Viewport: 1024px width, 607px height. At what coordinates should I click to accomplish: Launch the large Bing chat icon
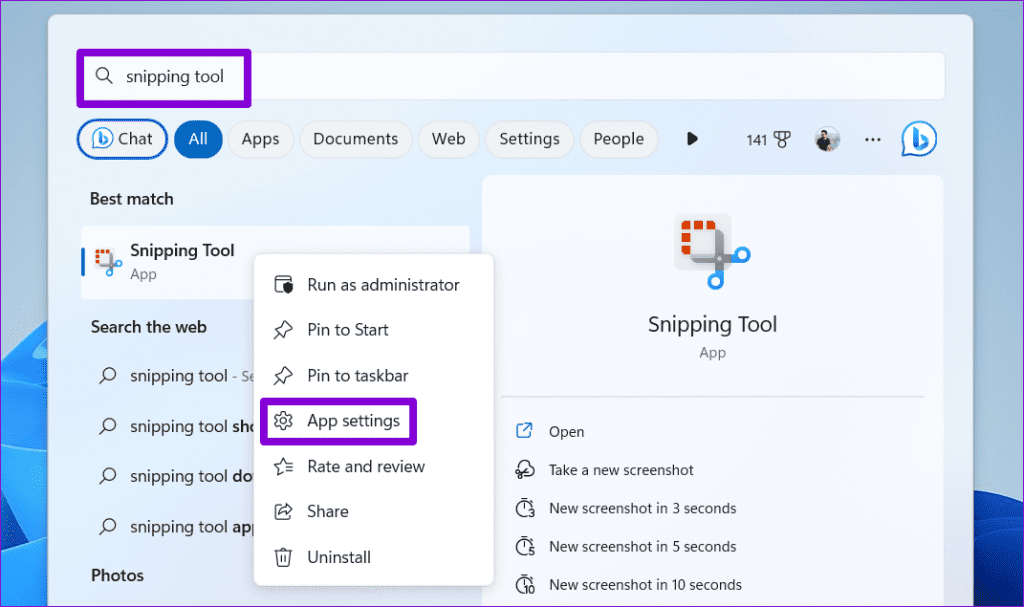click(x=919, y=139)
